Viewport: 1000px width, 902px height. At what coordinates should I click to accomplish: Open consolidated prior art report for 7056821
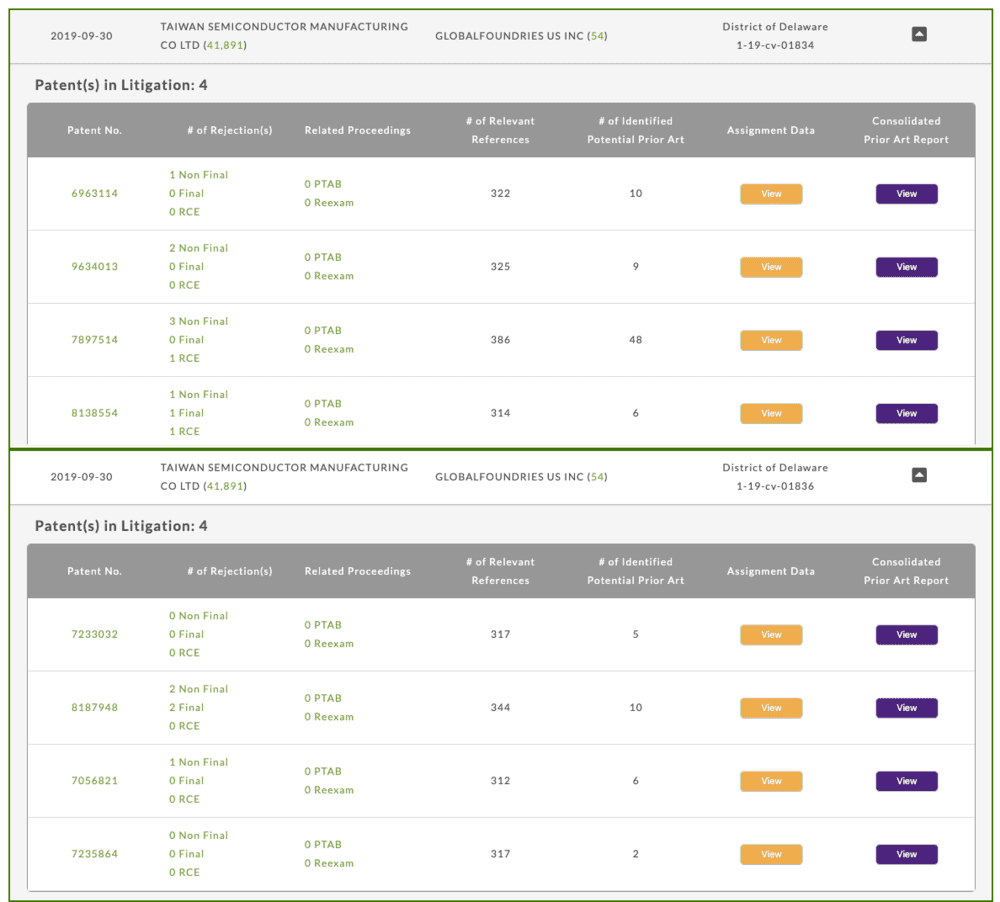pyautogui.click(x=906, y=781)
